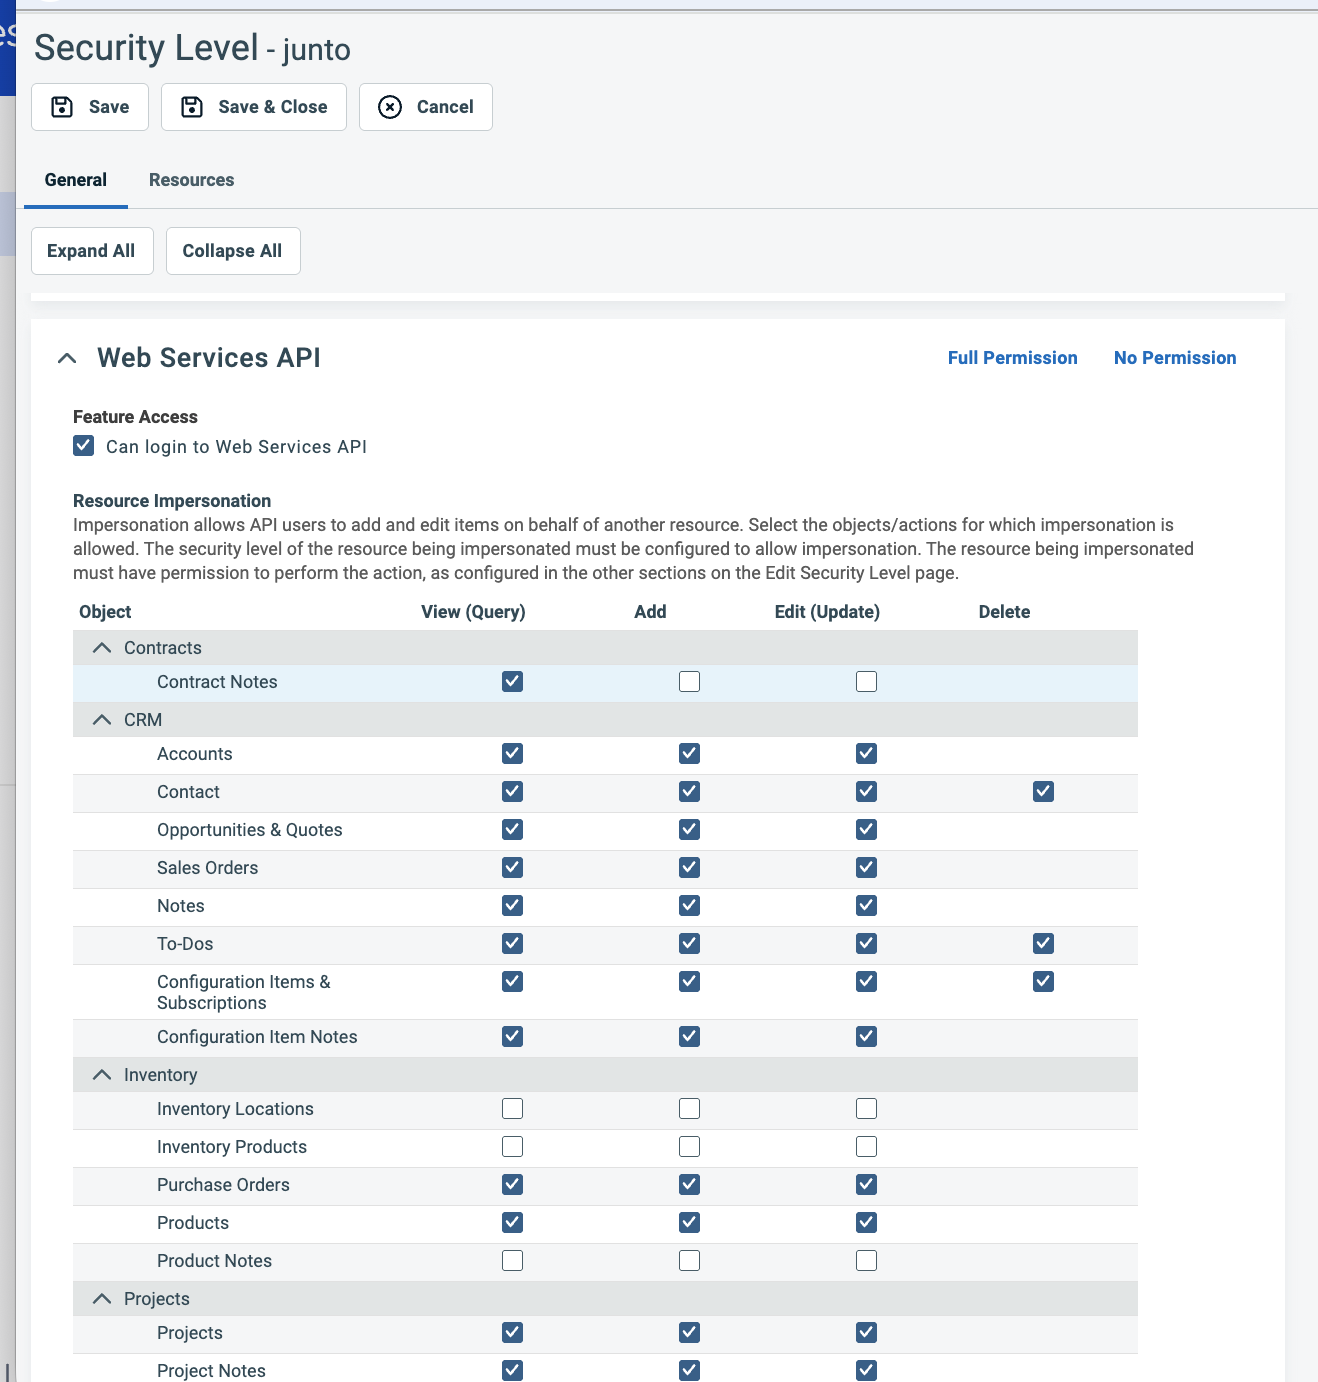The width and height of the screenshot is (1318, 1382).
Task: Enable View for Inventory Locations
Action: (513, 1109)
